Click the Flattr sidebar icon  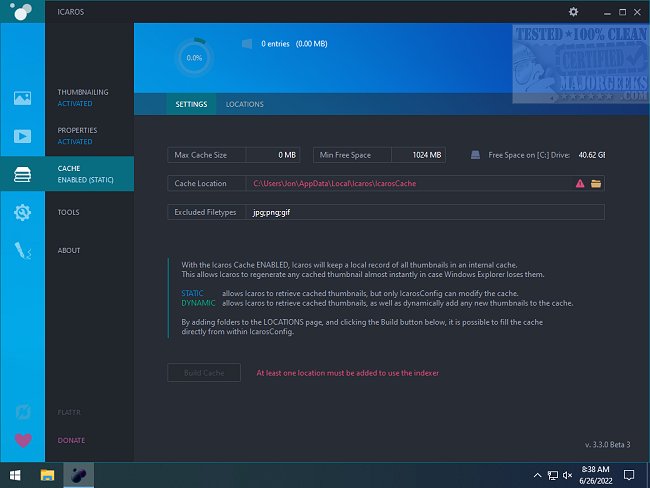pyautogui.click(x=23, y=412)
